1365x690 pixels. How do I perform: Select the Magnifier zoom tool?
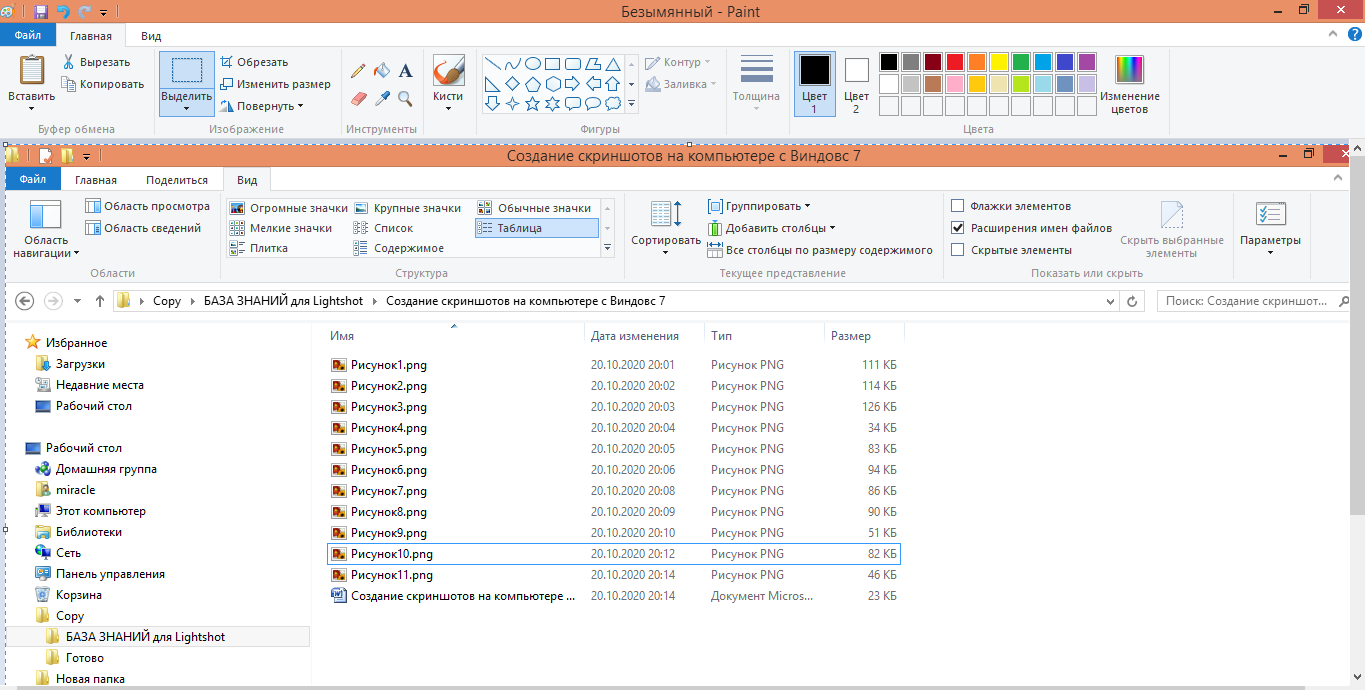[x=405, y=98]
